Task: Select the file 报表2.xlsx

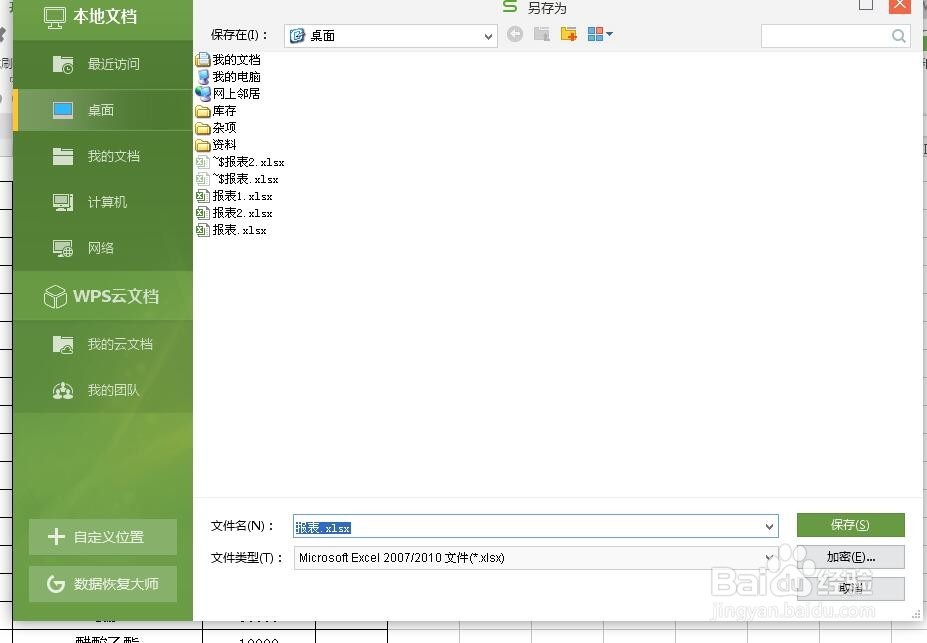Action: point(235,213)
